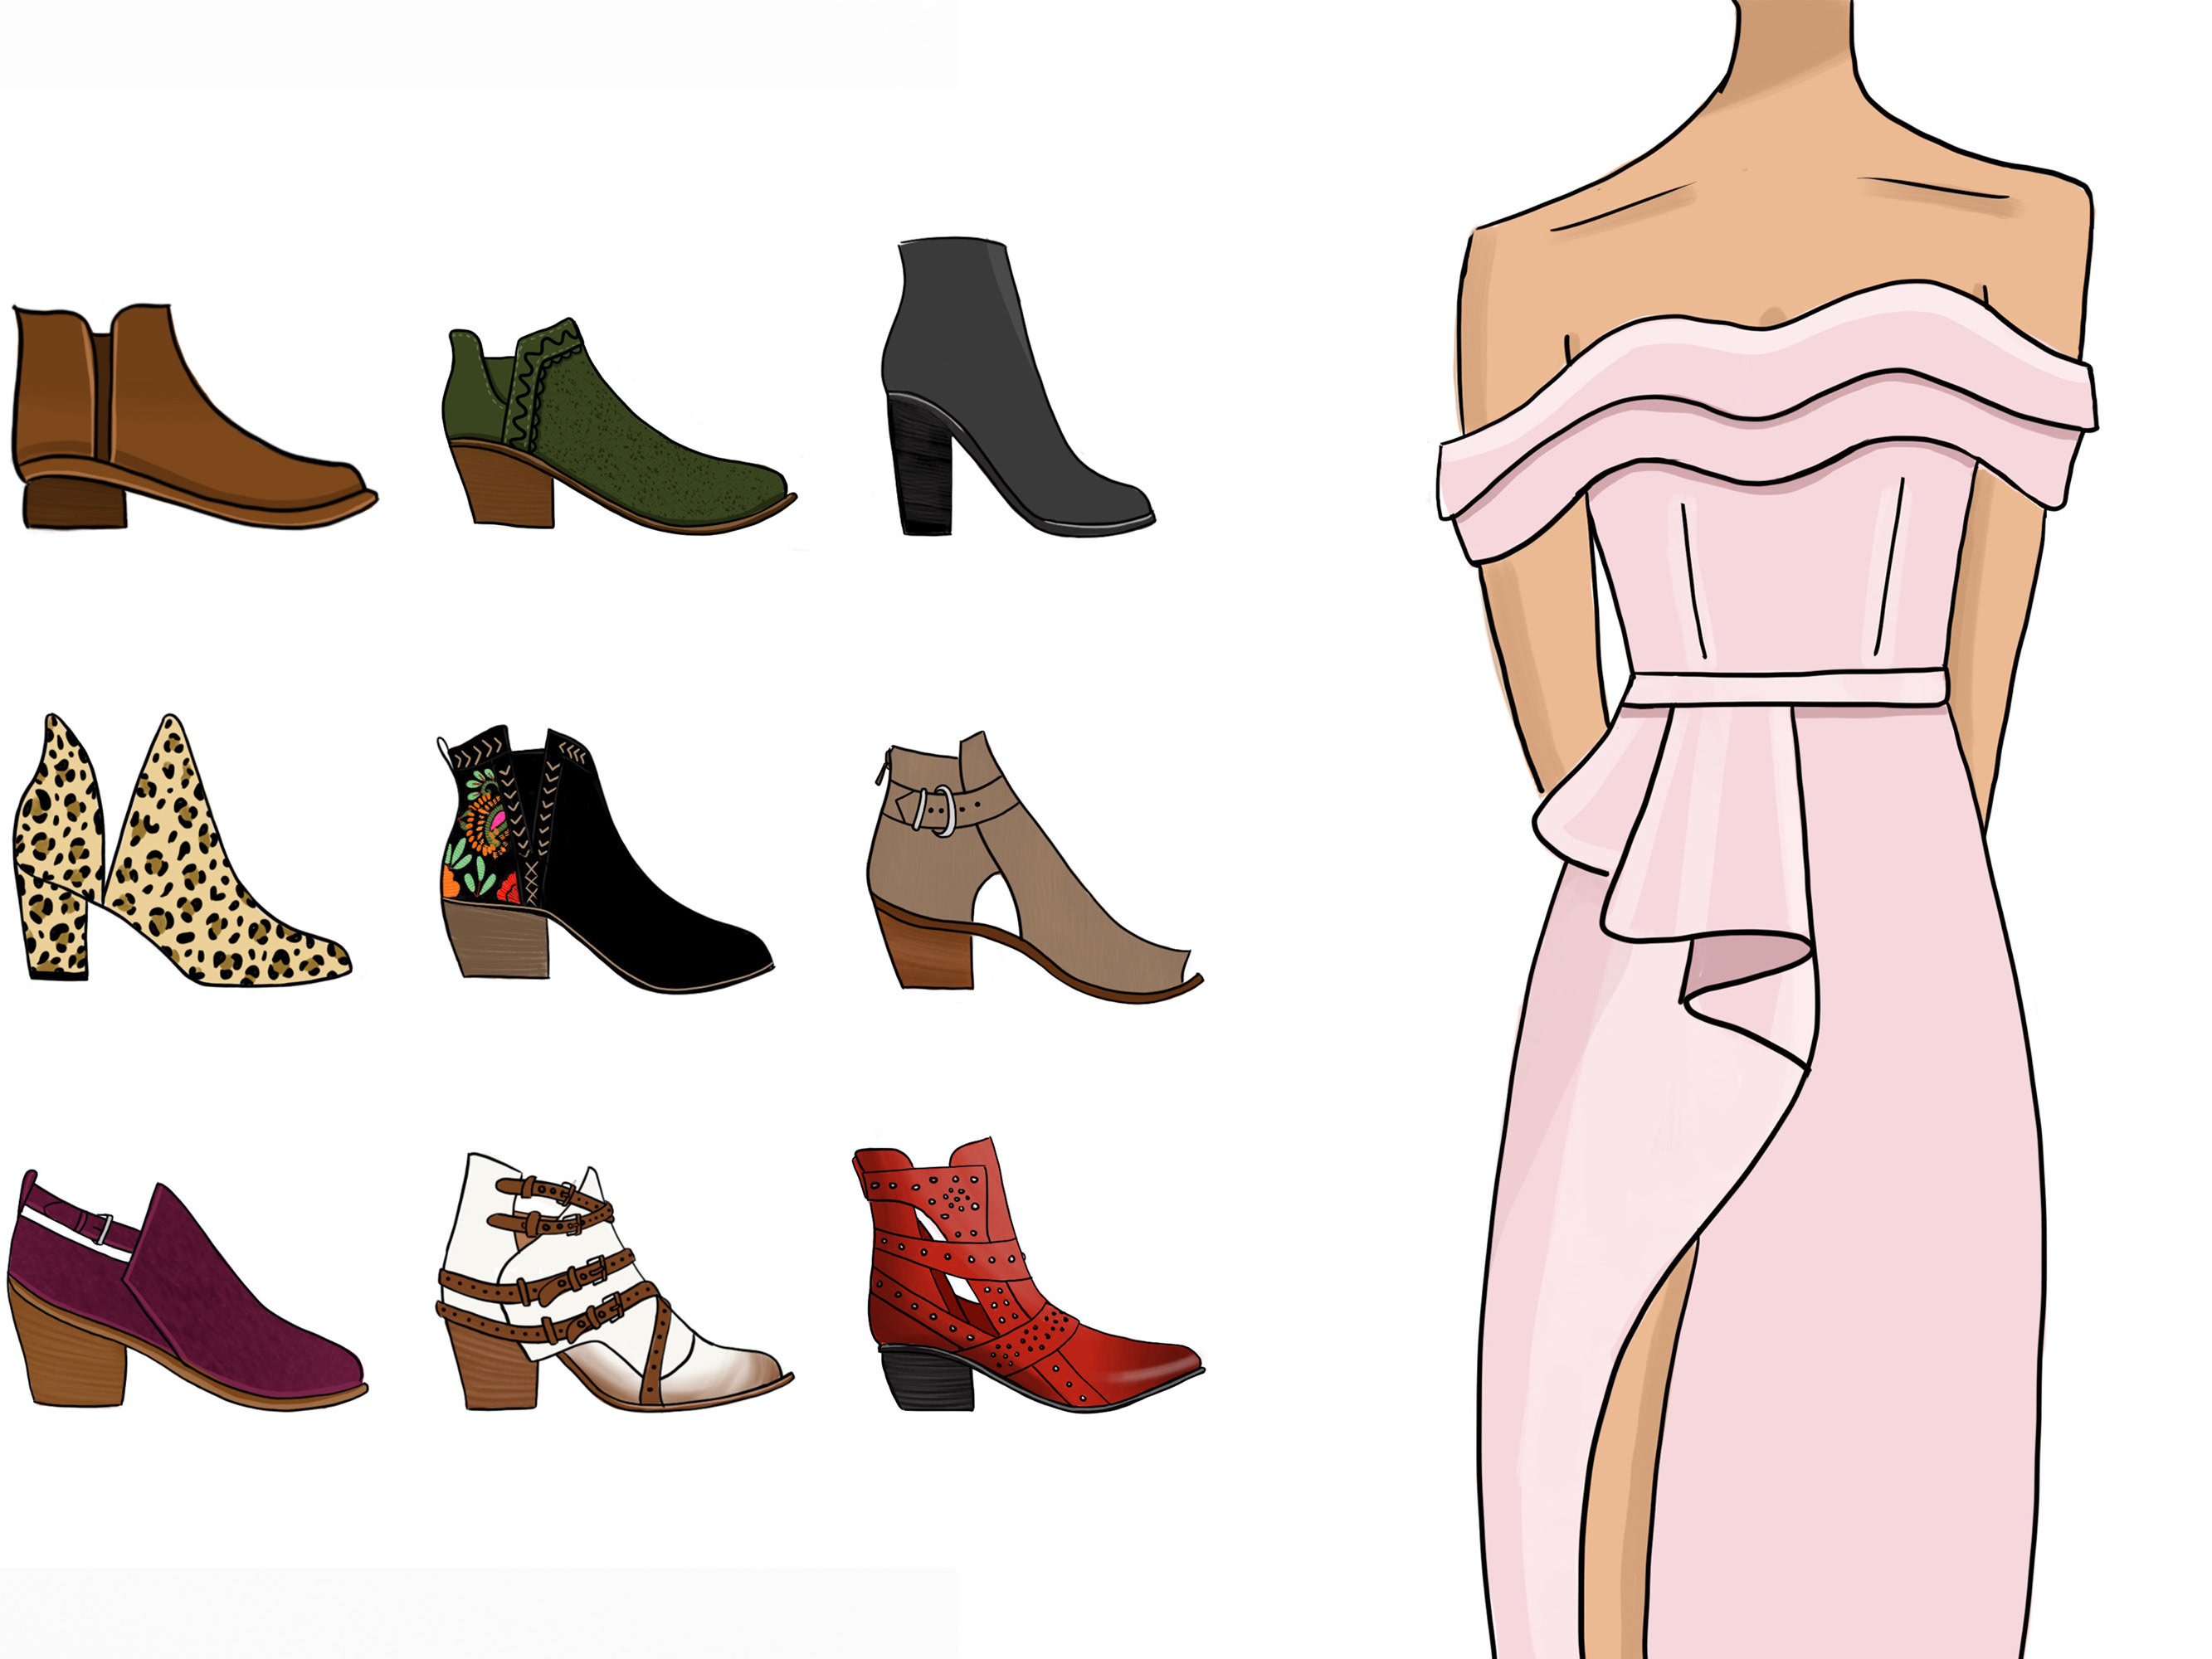Select the leopard print bootie

tap(200, 880)
